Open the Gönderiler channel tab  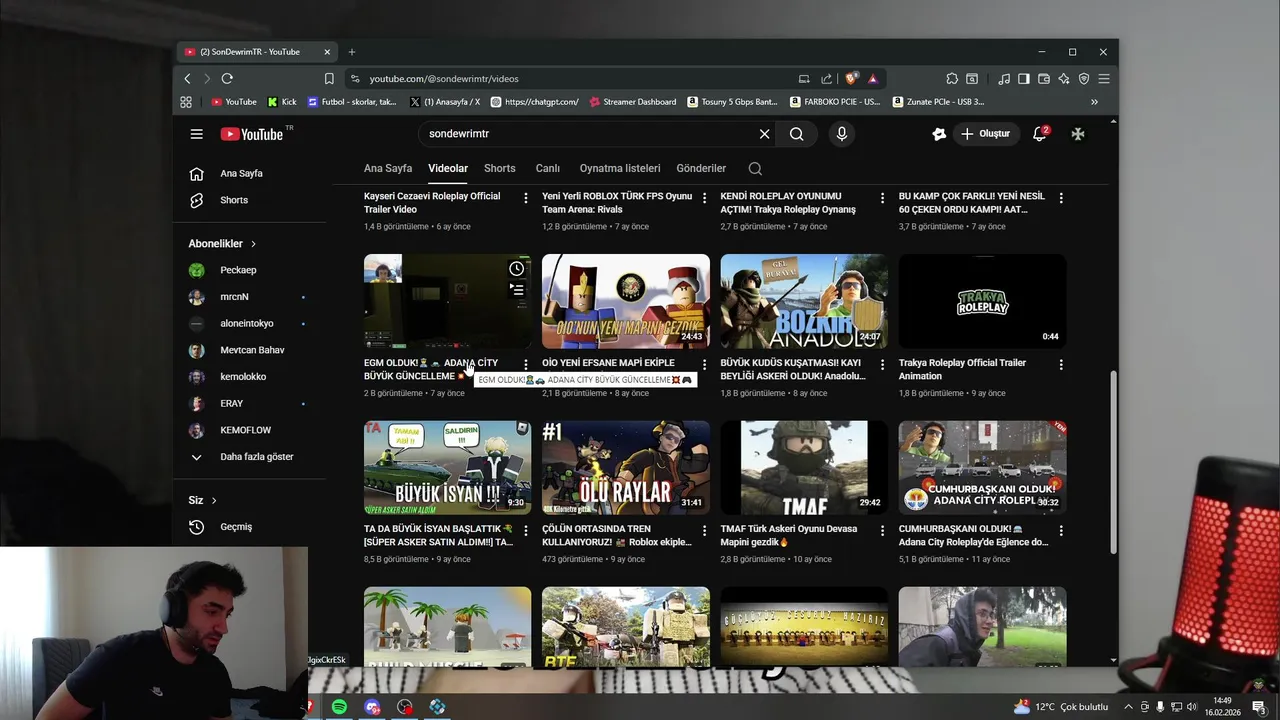tap(701, 169)
